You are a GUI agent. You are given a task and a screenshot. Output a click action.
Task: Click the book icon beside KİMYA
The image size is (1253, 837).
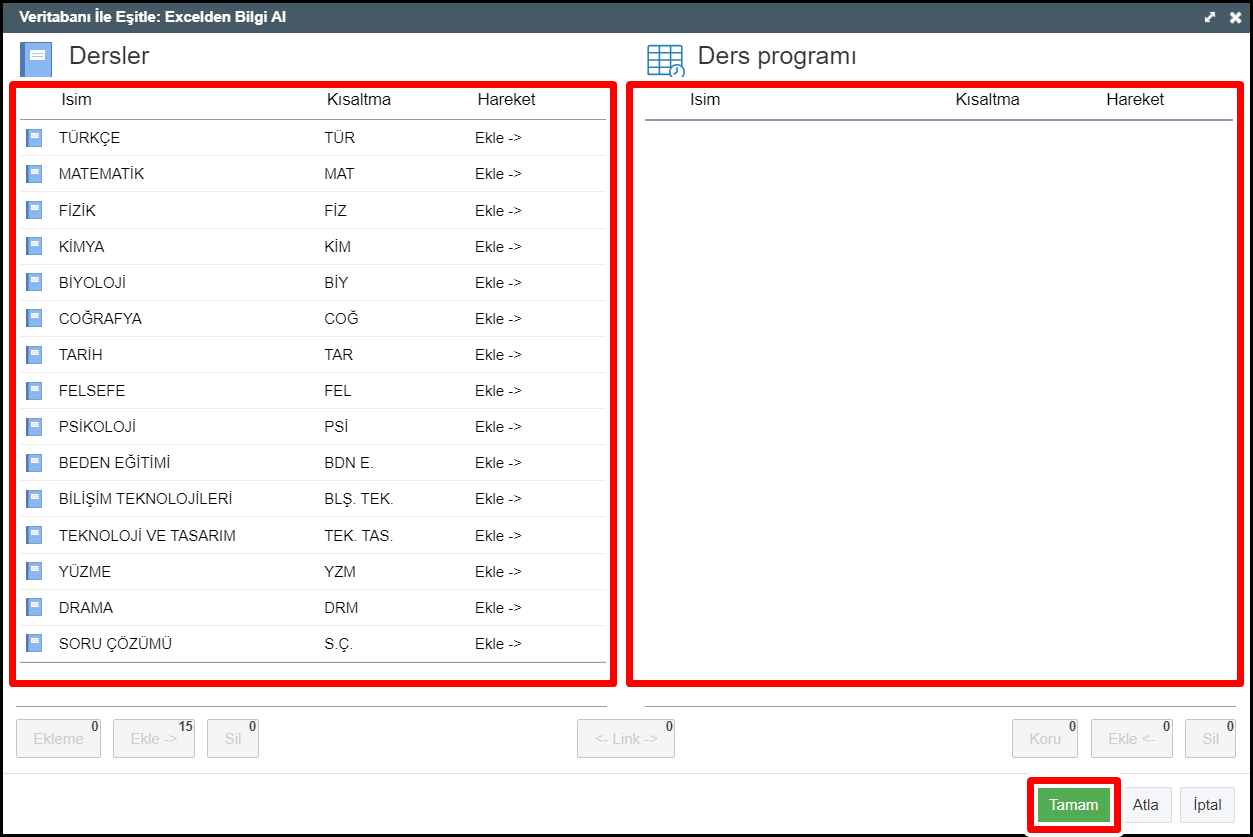tap(34, 246)
